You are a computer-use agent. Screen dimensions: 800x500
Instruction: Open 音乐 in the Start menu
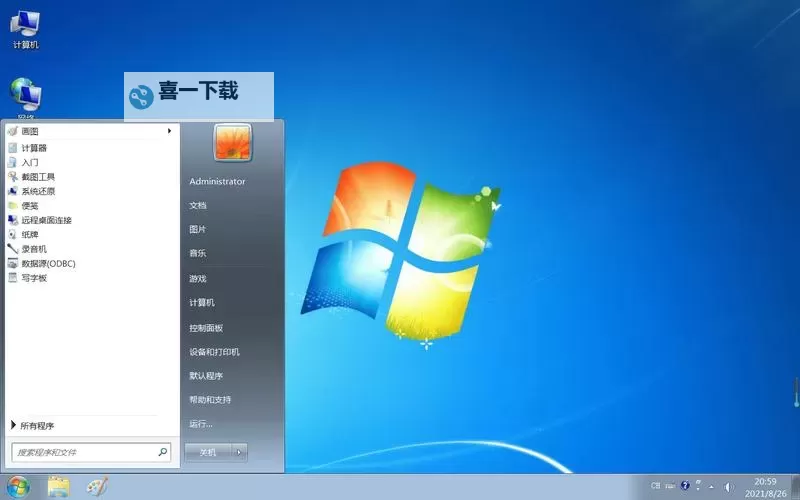[198, 253]
